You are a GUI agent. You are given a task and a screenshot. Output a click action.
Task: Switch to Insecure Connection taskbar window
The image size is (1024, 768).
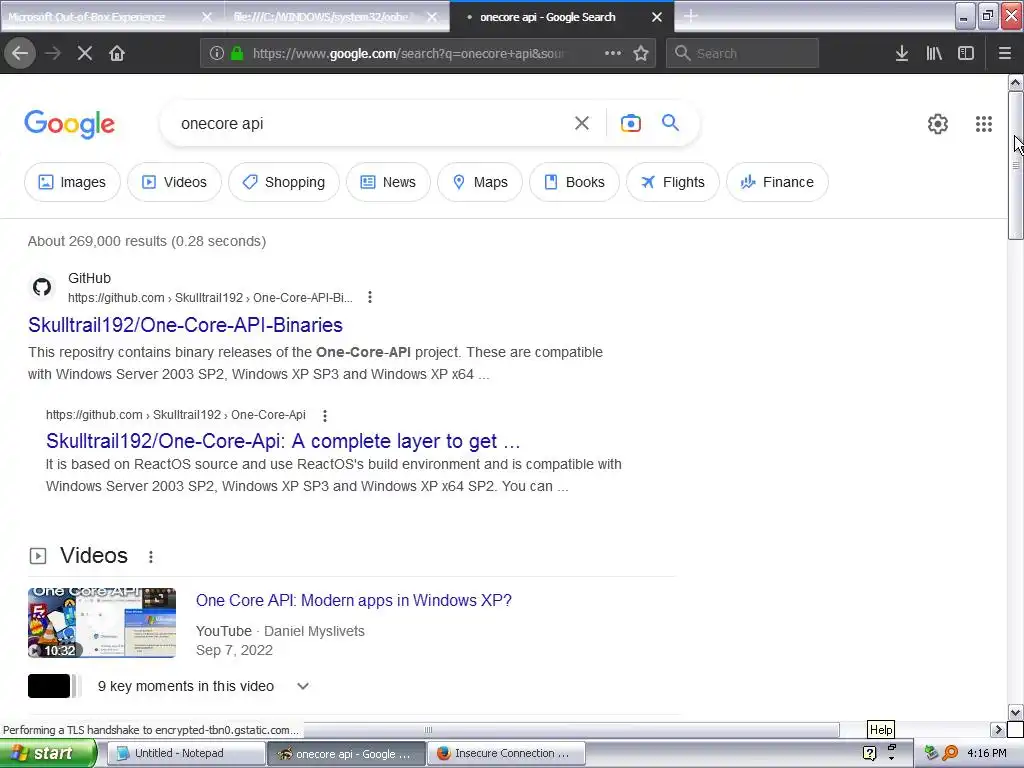tap(505, 754)
